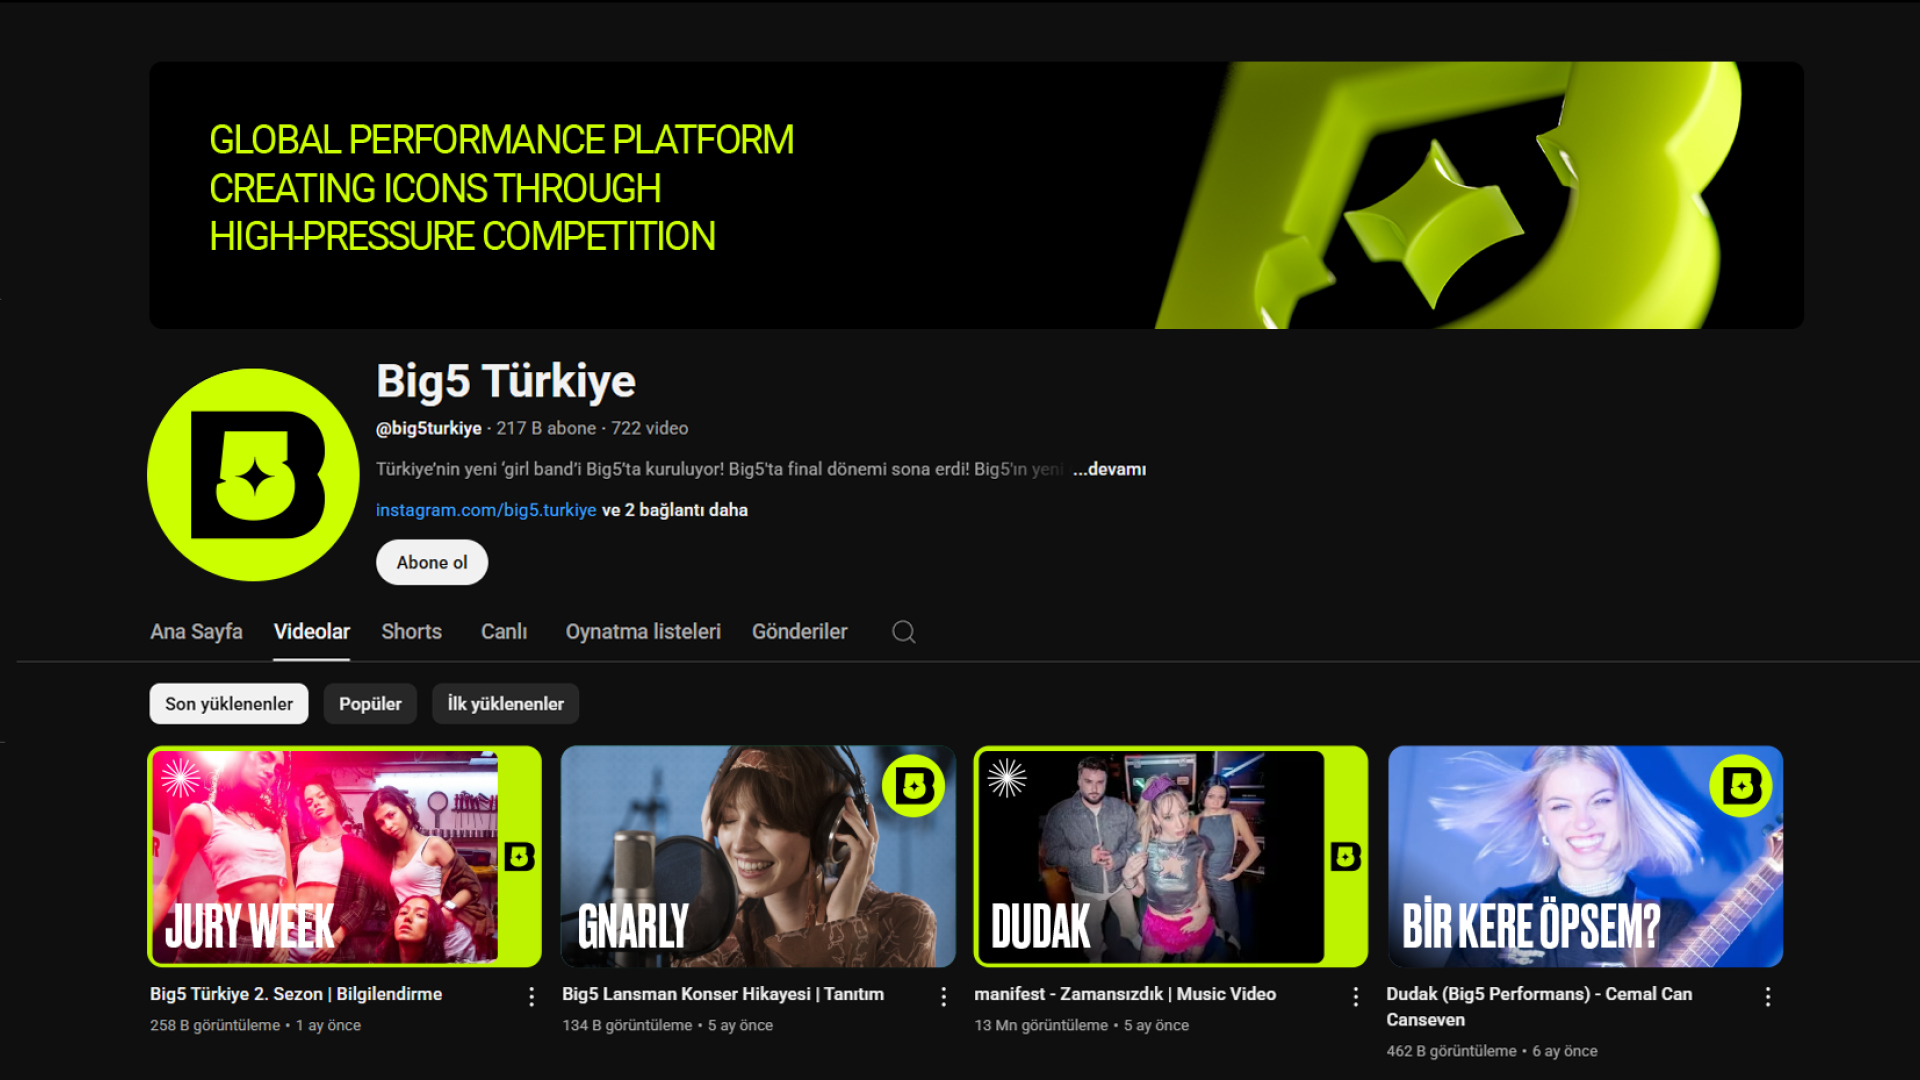Click the channel search magnifier icon

(x=903, y=632)
